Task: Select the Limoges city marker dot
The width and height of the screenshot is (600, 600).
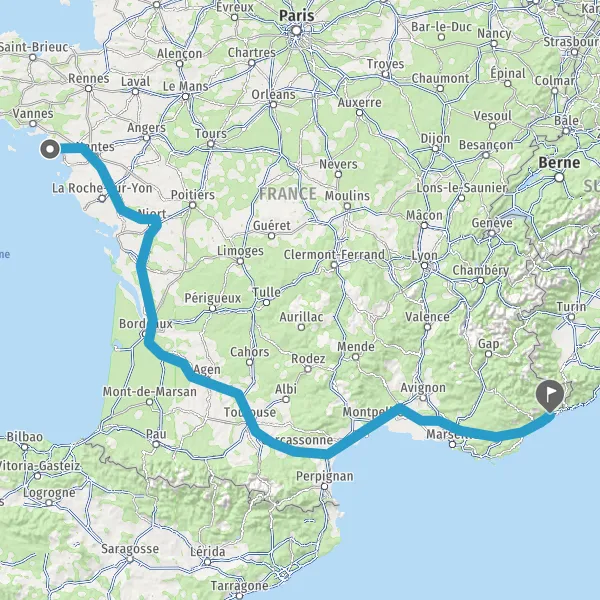Action: tap(240, 261)
